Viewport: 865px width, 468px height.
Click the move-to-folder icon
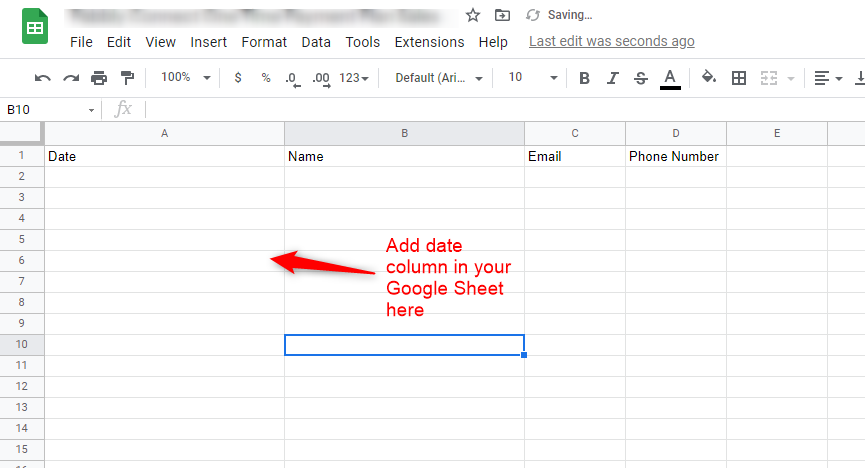click(502, 15)
